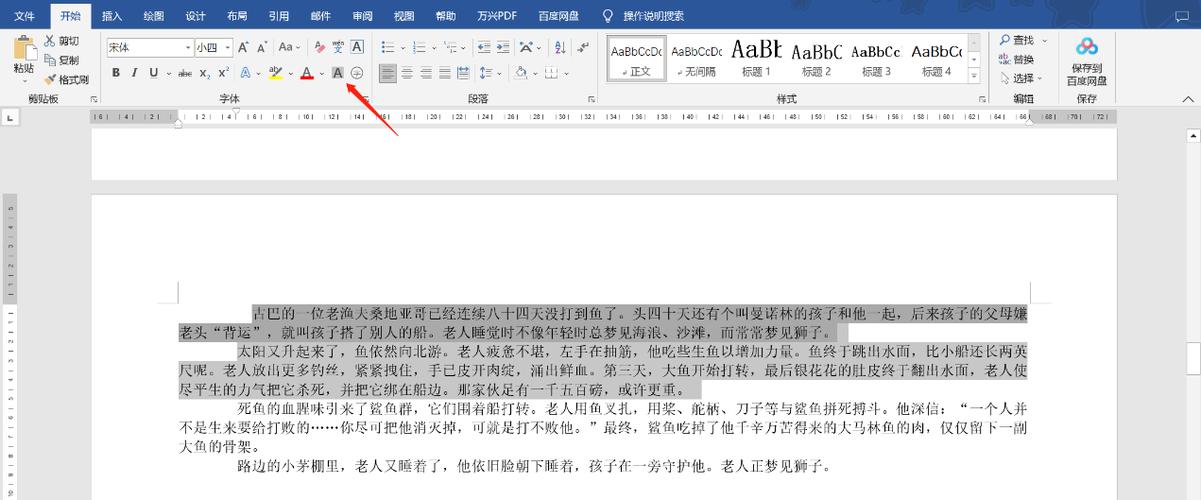Screen dimensions: 1201x500
Task: Click the tab stop selector on ruler corner
Action: tap(11, 118)
